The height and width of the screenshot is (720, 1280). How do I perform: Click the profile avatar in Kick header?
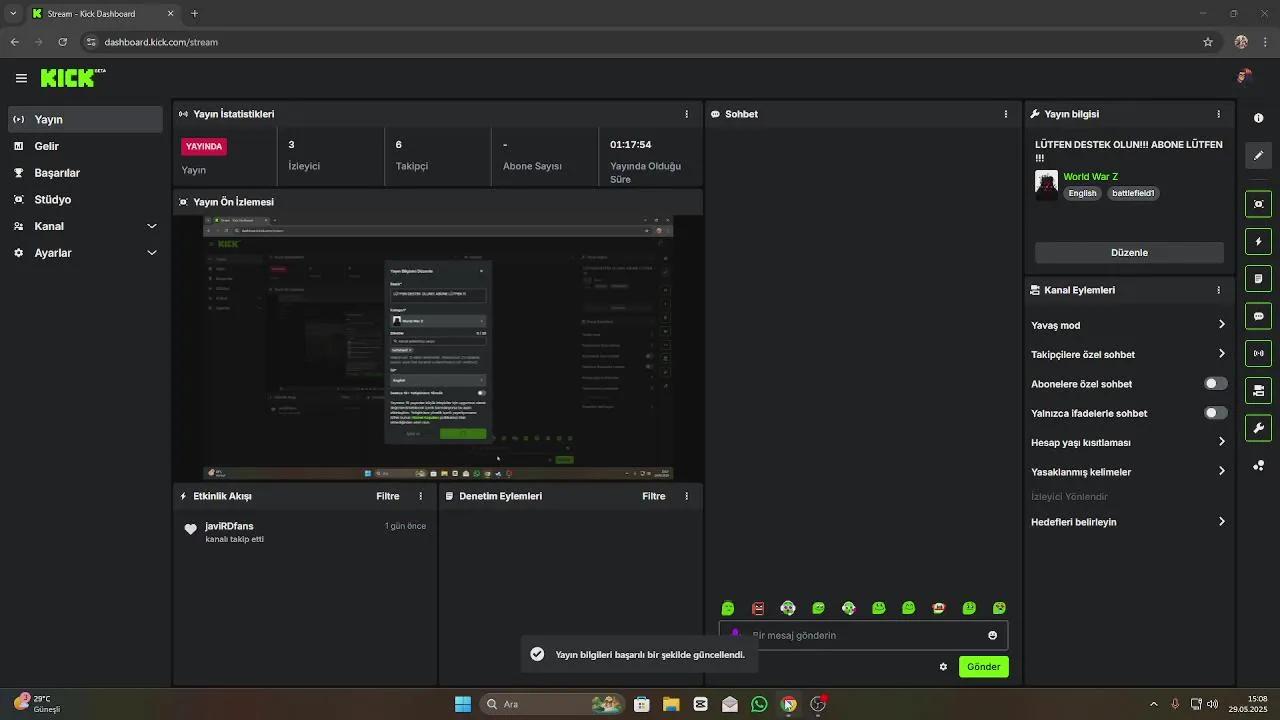coord(1244,77)
